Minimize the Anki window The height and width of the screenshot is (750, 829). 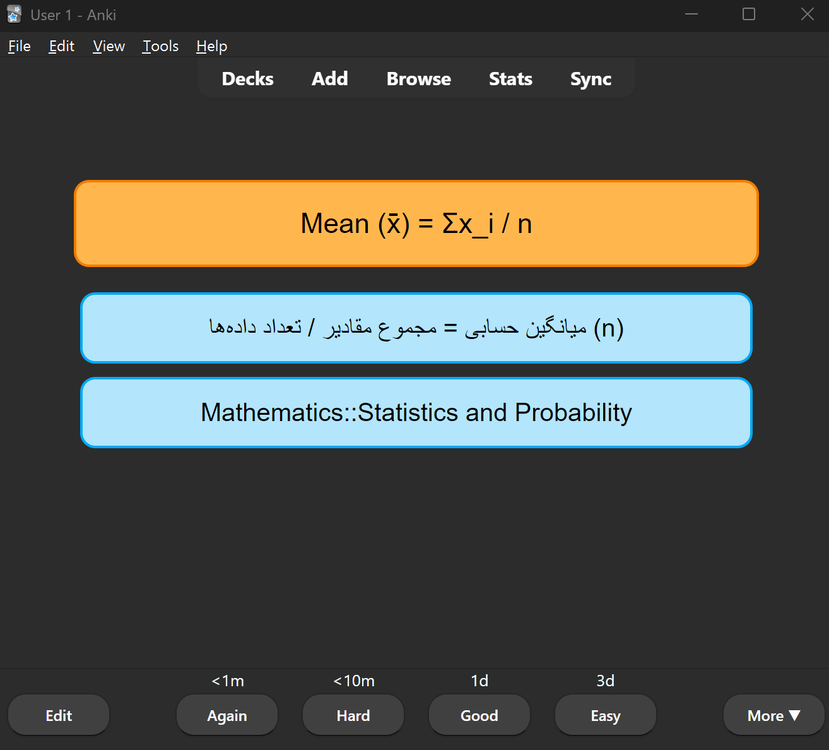[x=691, y=14]
